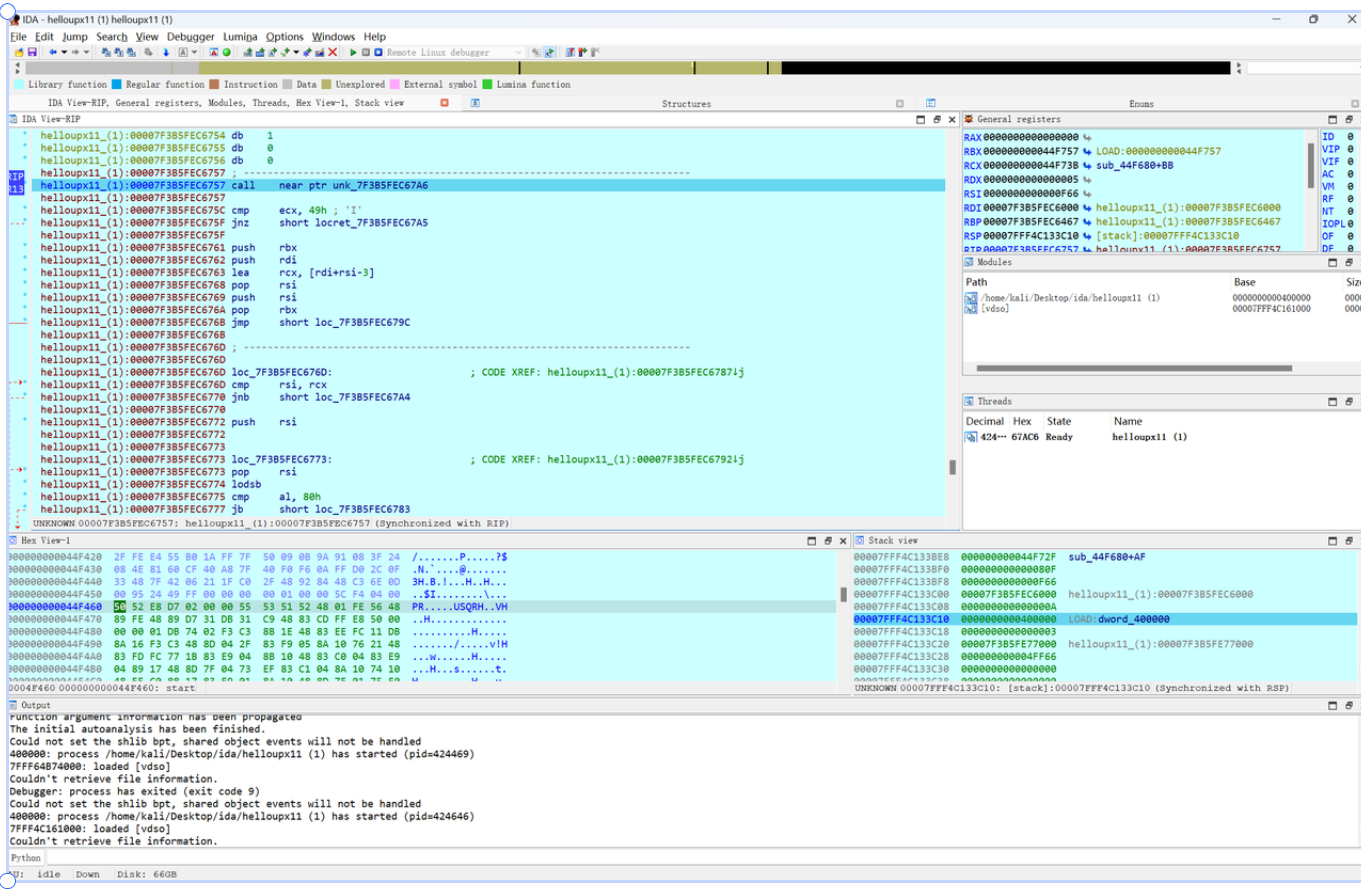Screen dimensions: 1361x893
Task: Click the red X icon in debugger toolbar
Action: [332, 52]
